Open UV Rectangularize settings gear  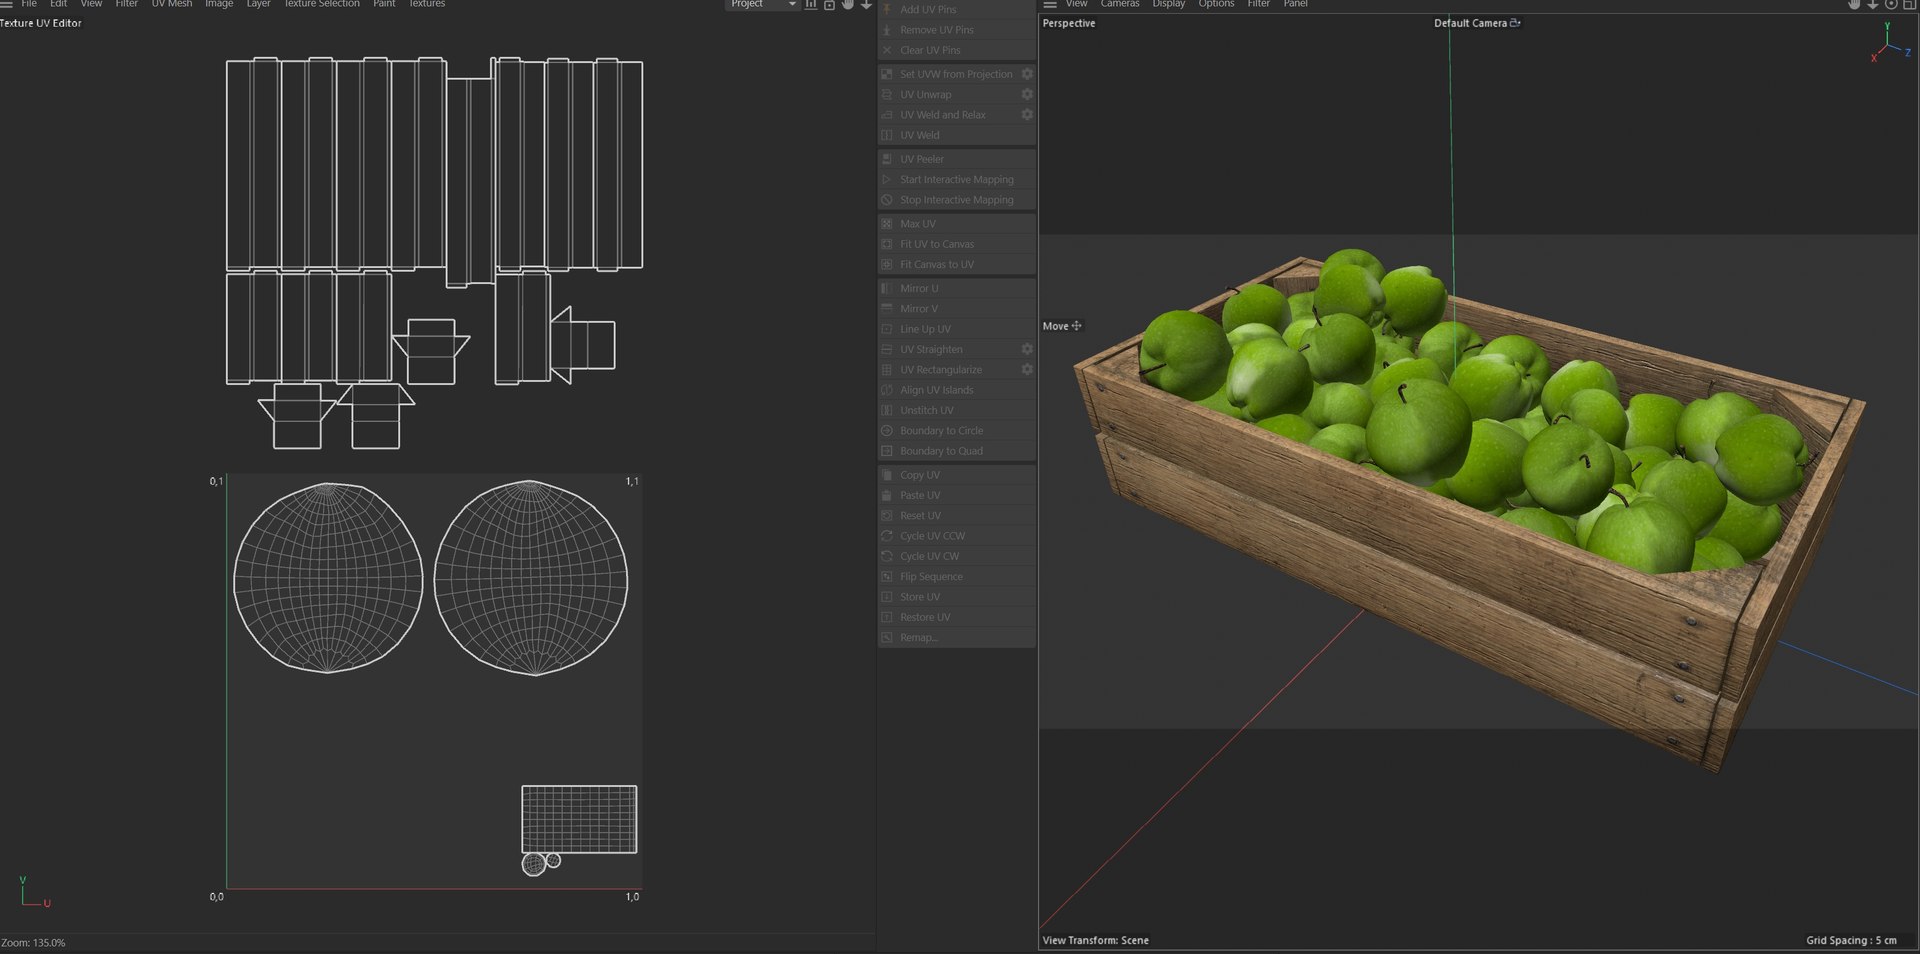[1026, 370]
